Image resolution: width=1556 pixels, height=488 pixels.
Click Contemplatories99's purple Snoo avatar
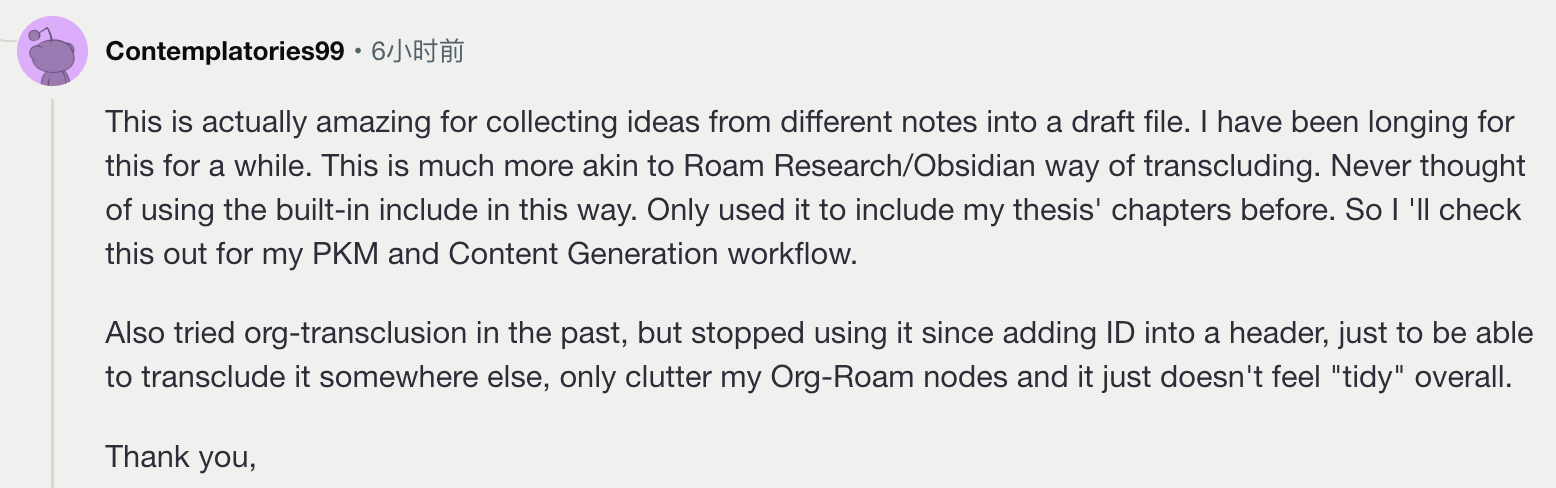(x=53, y=51)
